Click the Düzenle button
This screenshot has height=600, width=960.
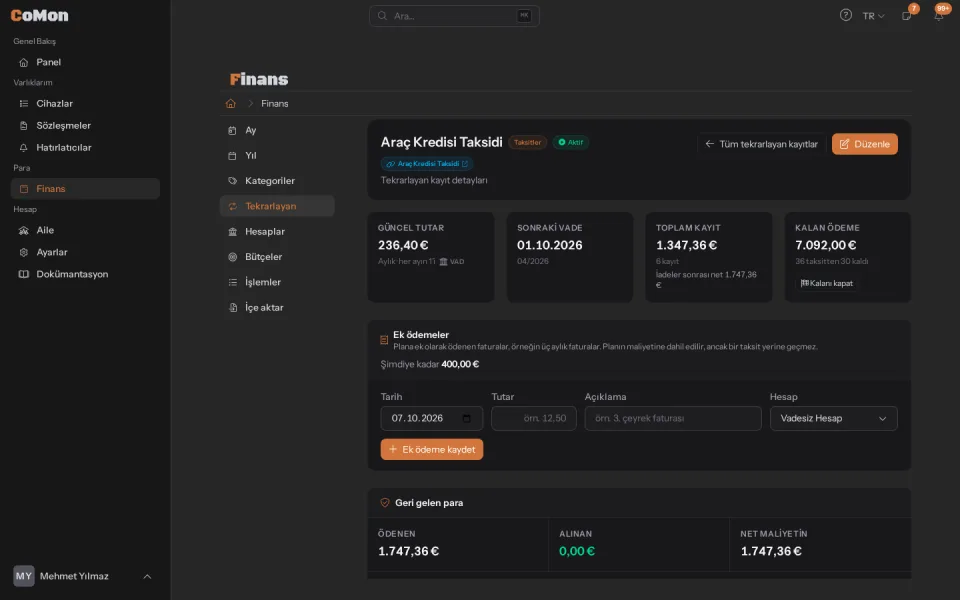[864, 144]
